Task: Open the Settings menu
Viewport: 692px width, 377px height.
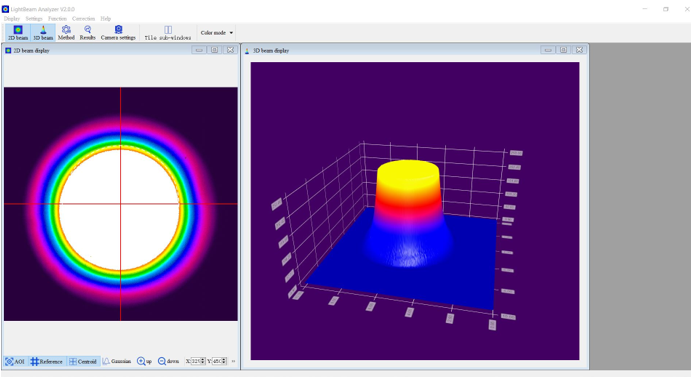Action: pyautogui.click(x=34, y=19)
